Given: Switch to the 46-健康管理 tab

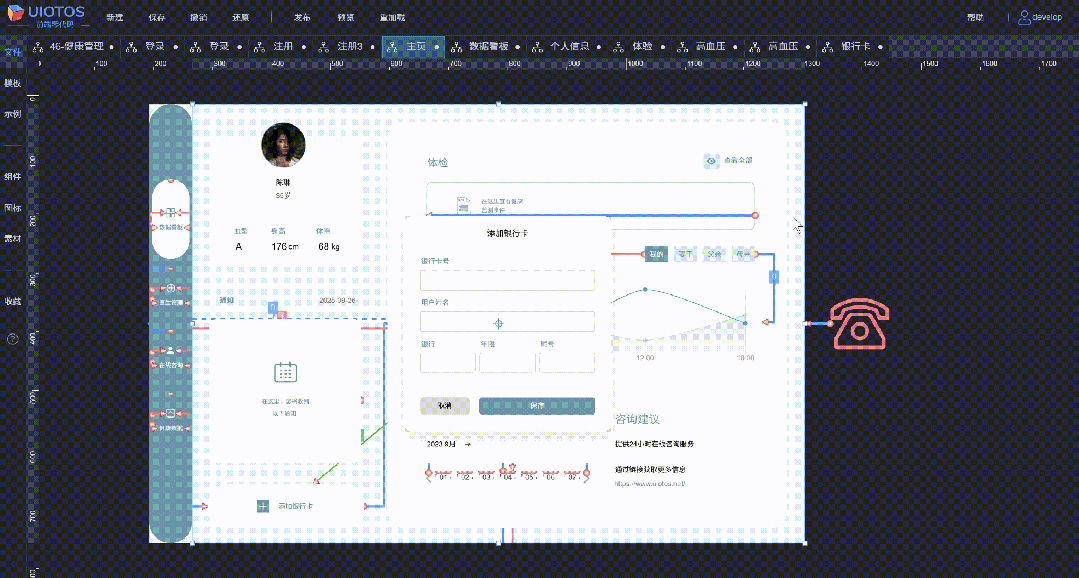Looking at the screenshot, I should point(72,47).
